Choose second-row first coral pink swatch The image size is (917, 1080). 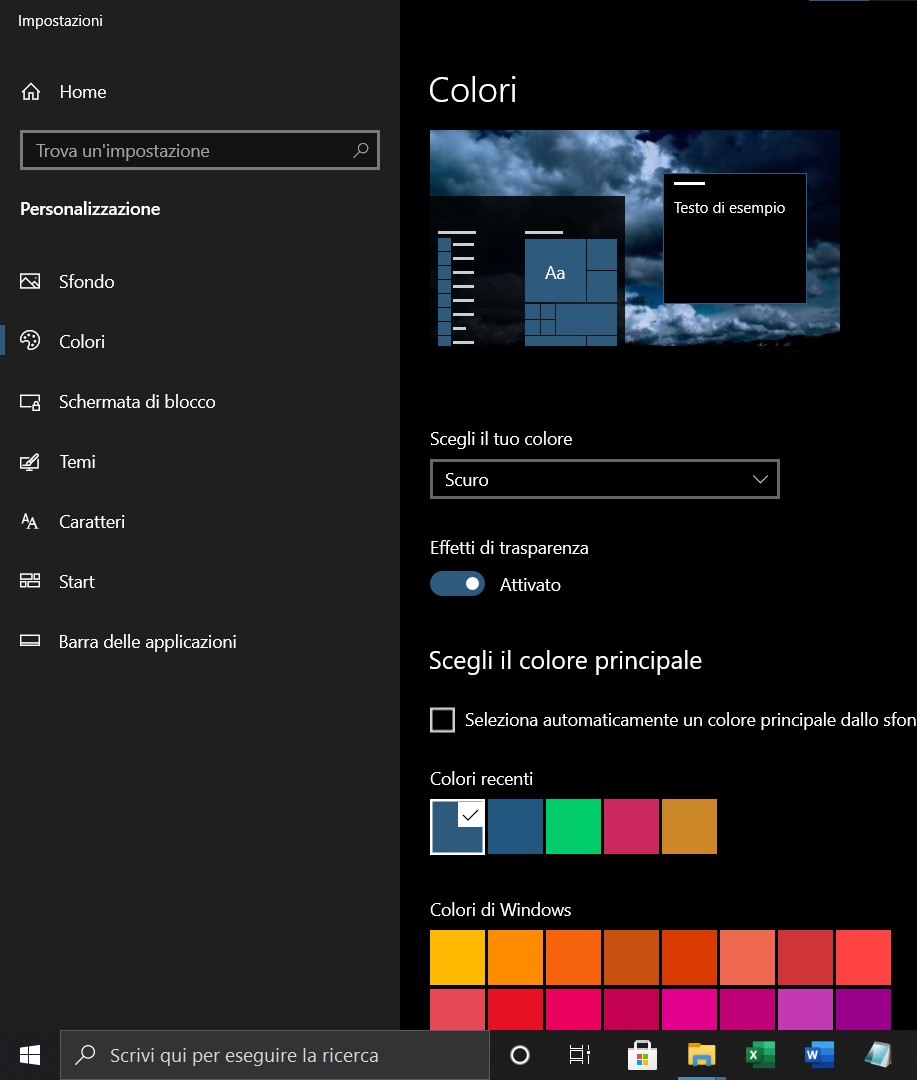click(x=457, y=1010)
